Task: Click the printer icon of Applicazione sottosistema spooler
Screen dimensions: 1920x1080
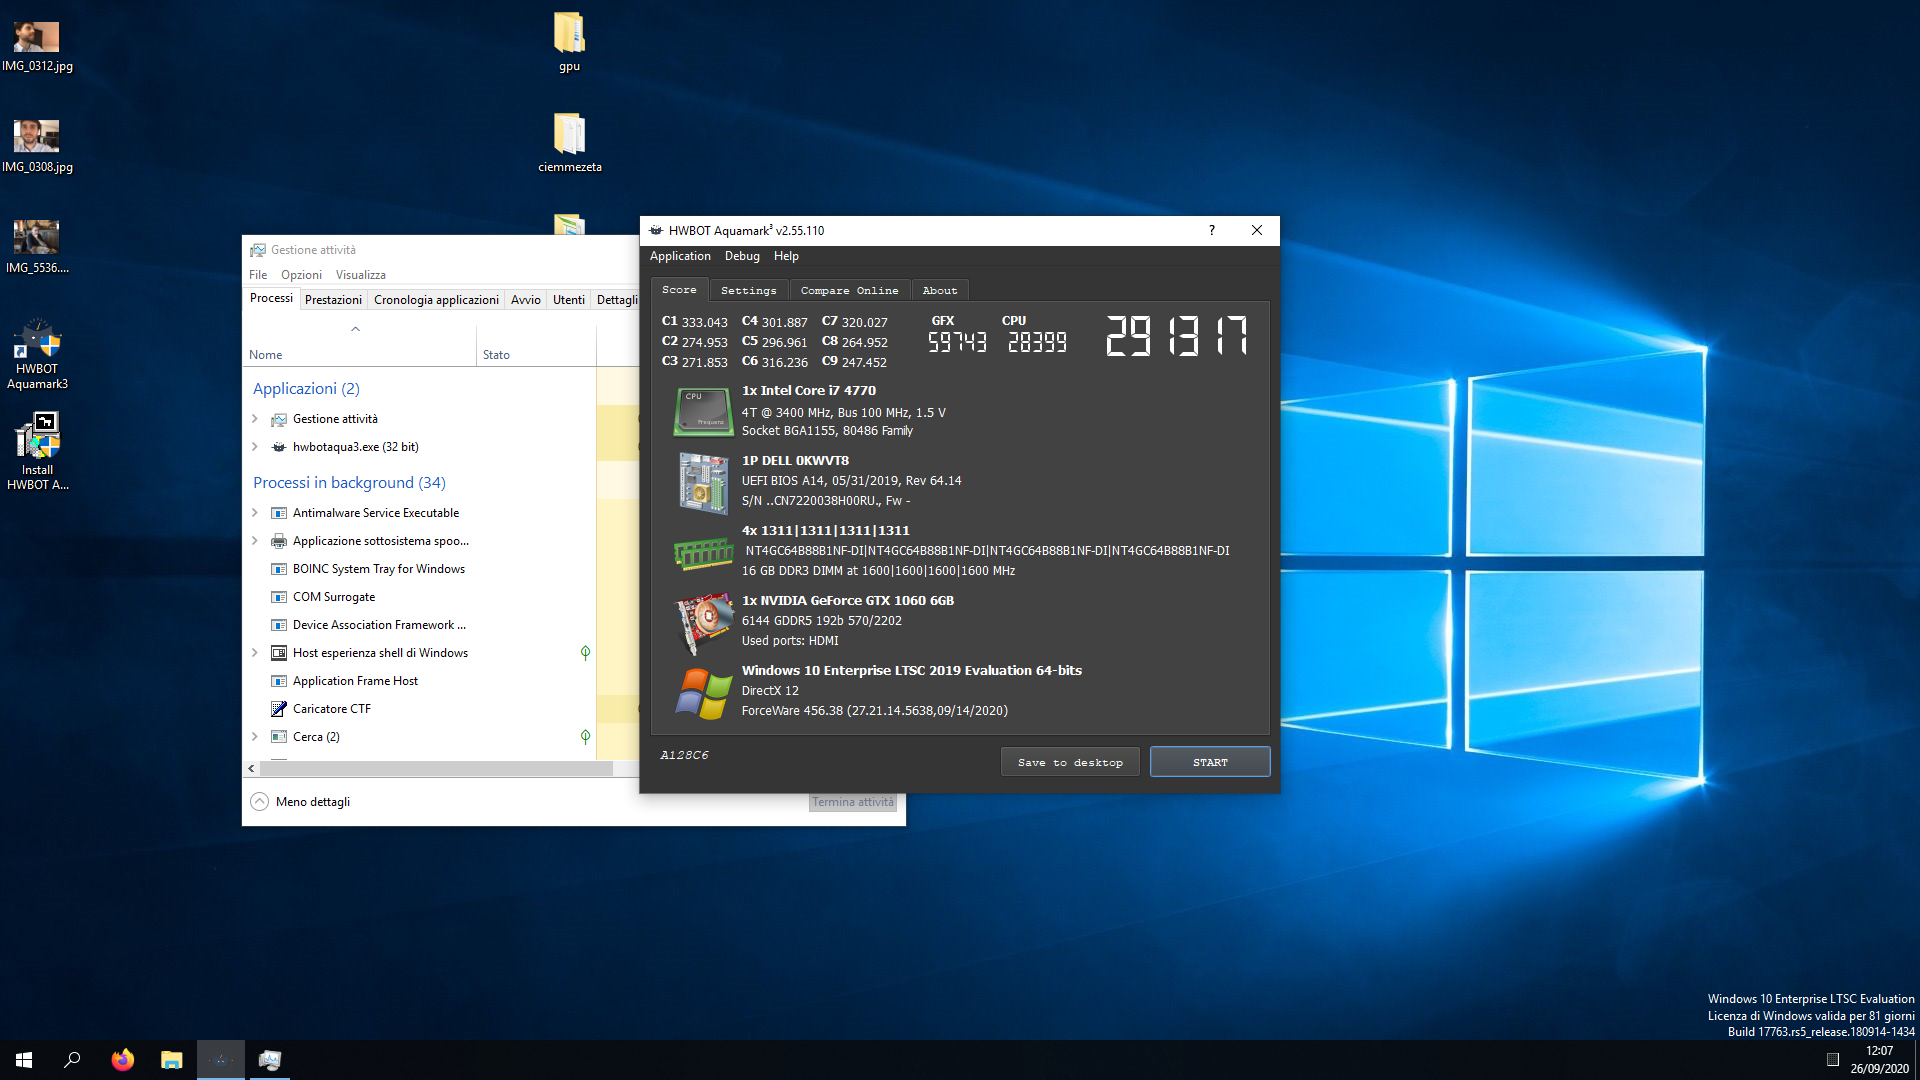Action: pos(279,541)
